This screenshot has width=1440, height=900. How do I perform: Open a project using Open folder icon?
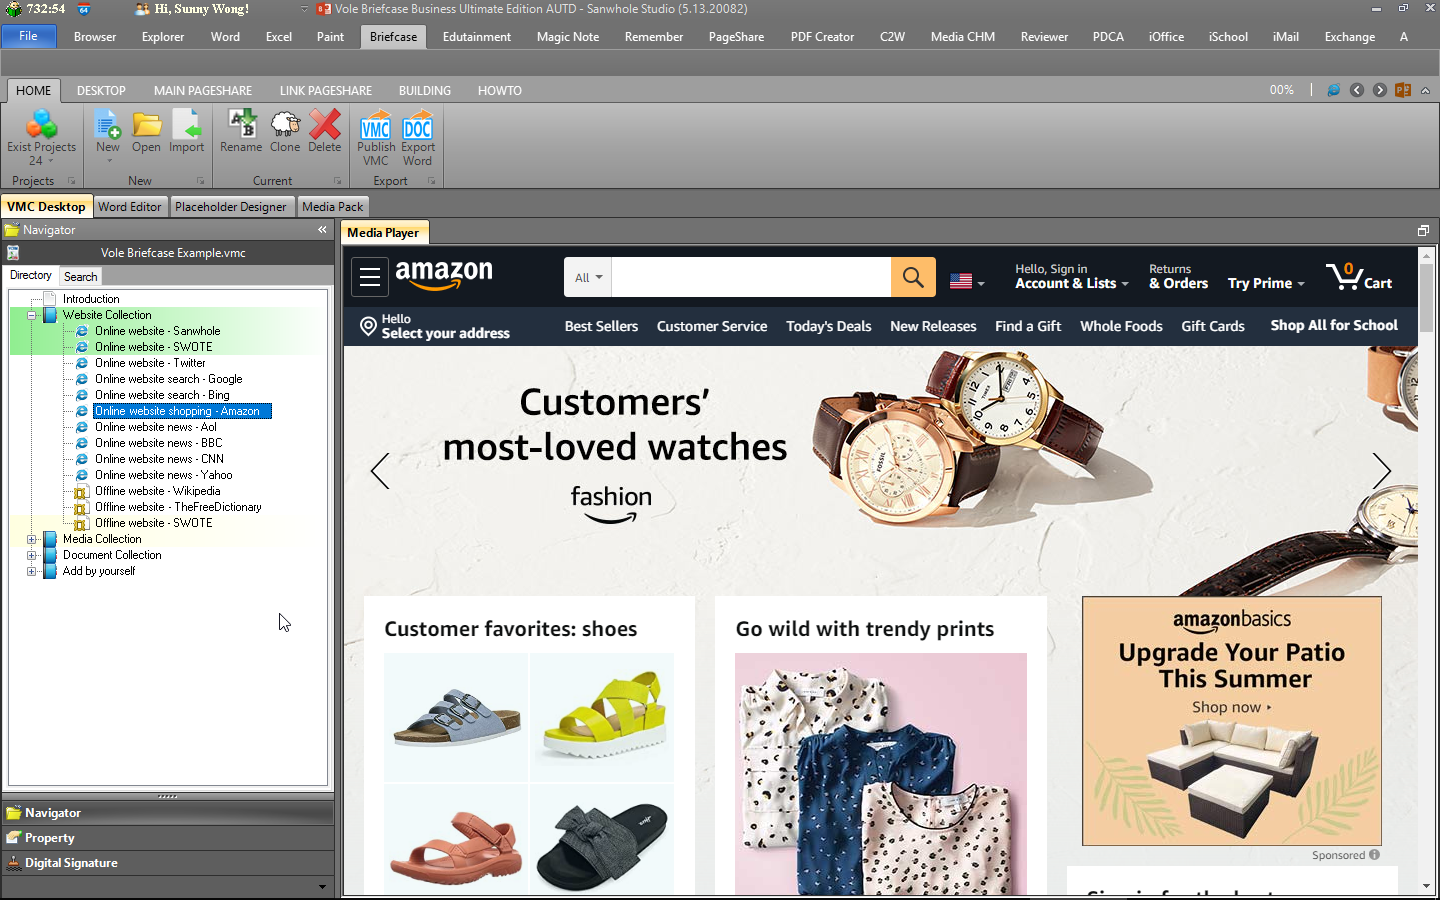(146, 127)
